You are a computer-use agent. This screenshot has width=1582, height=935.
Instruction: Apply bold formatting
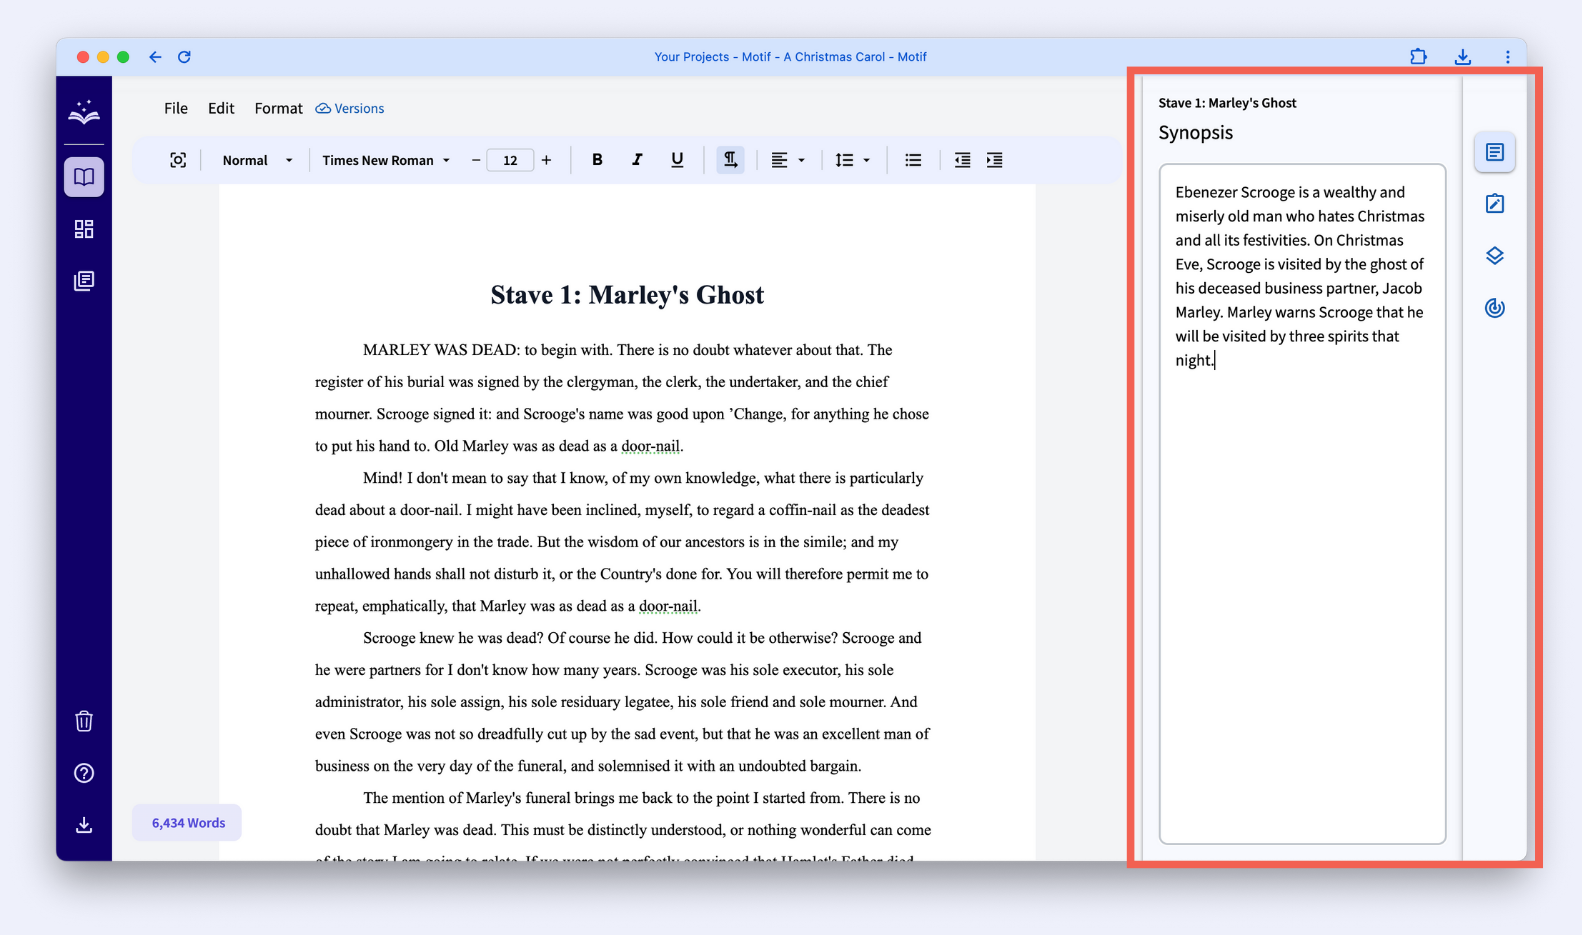click(x=597, y=160)
